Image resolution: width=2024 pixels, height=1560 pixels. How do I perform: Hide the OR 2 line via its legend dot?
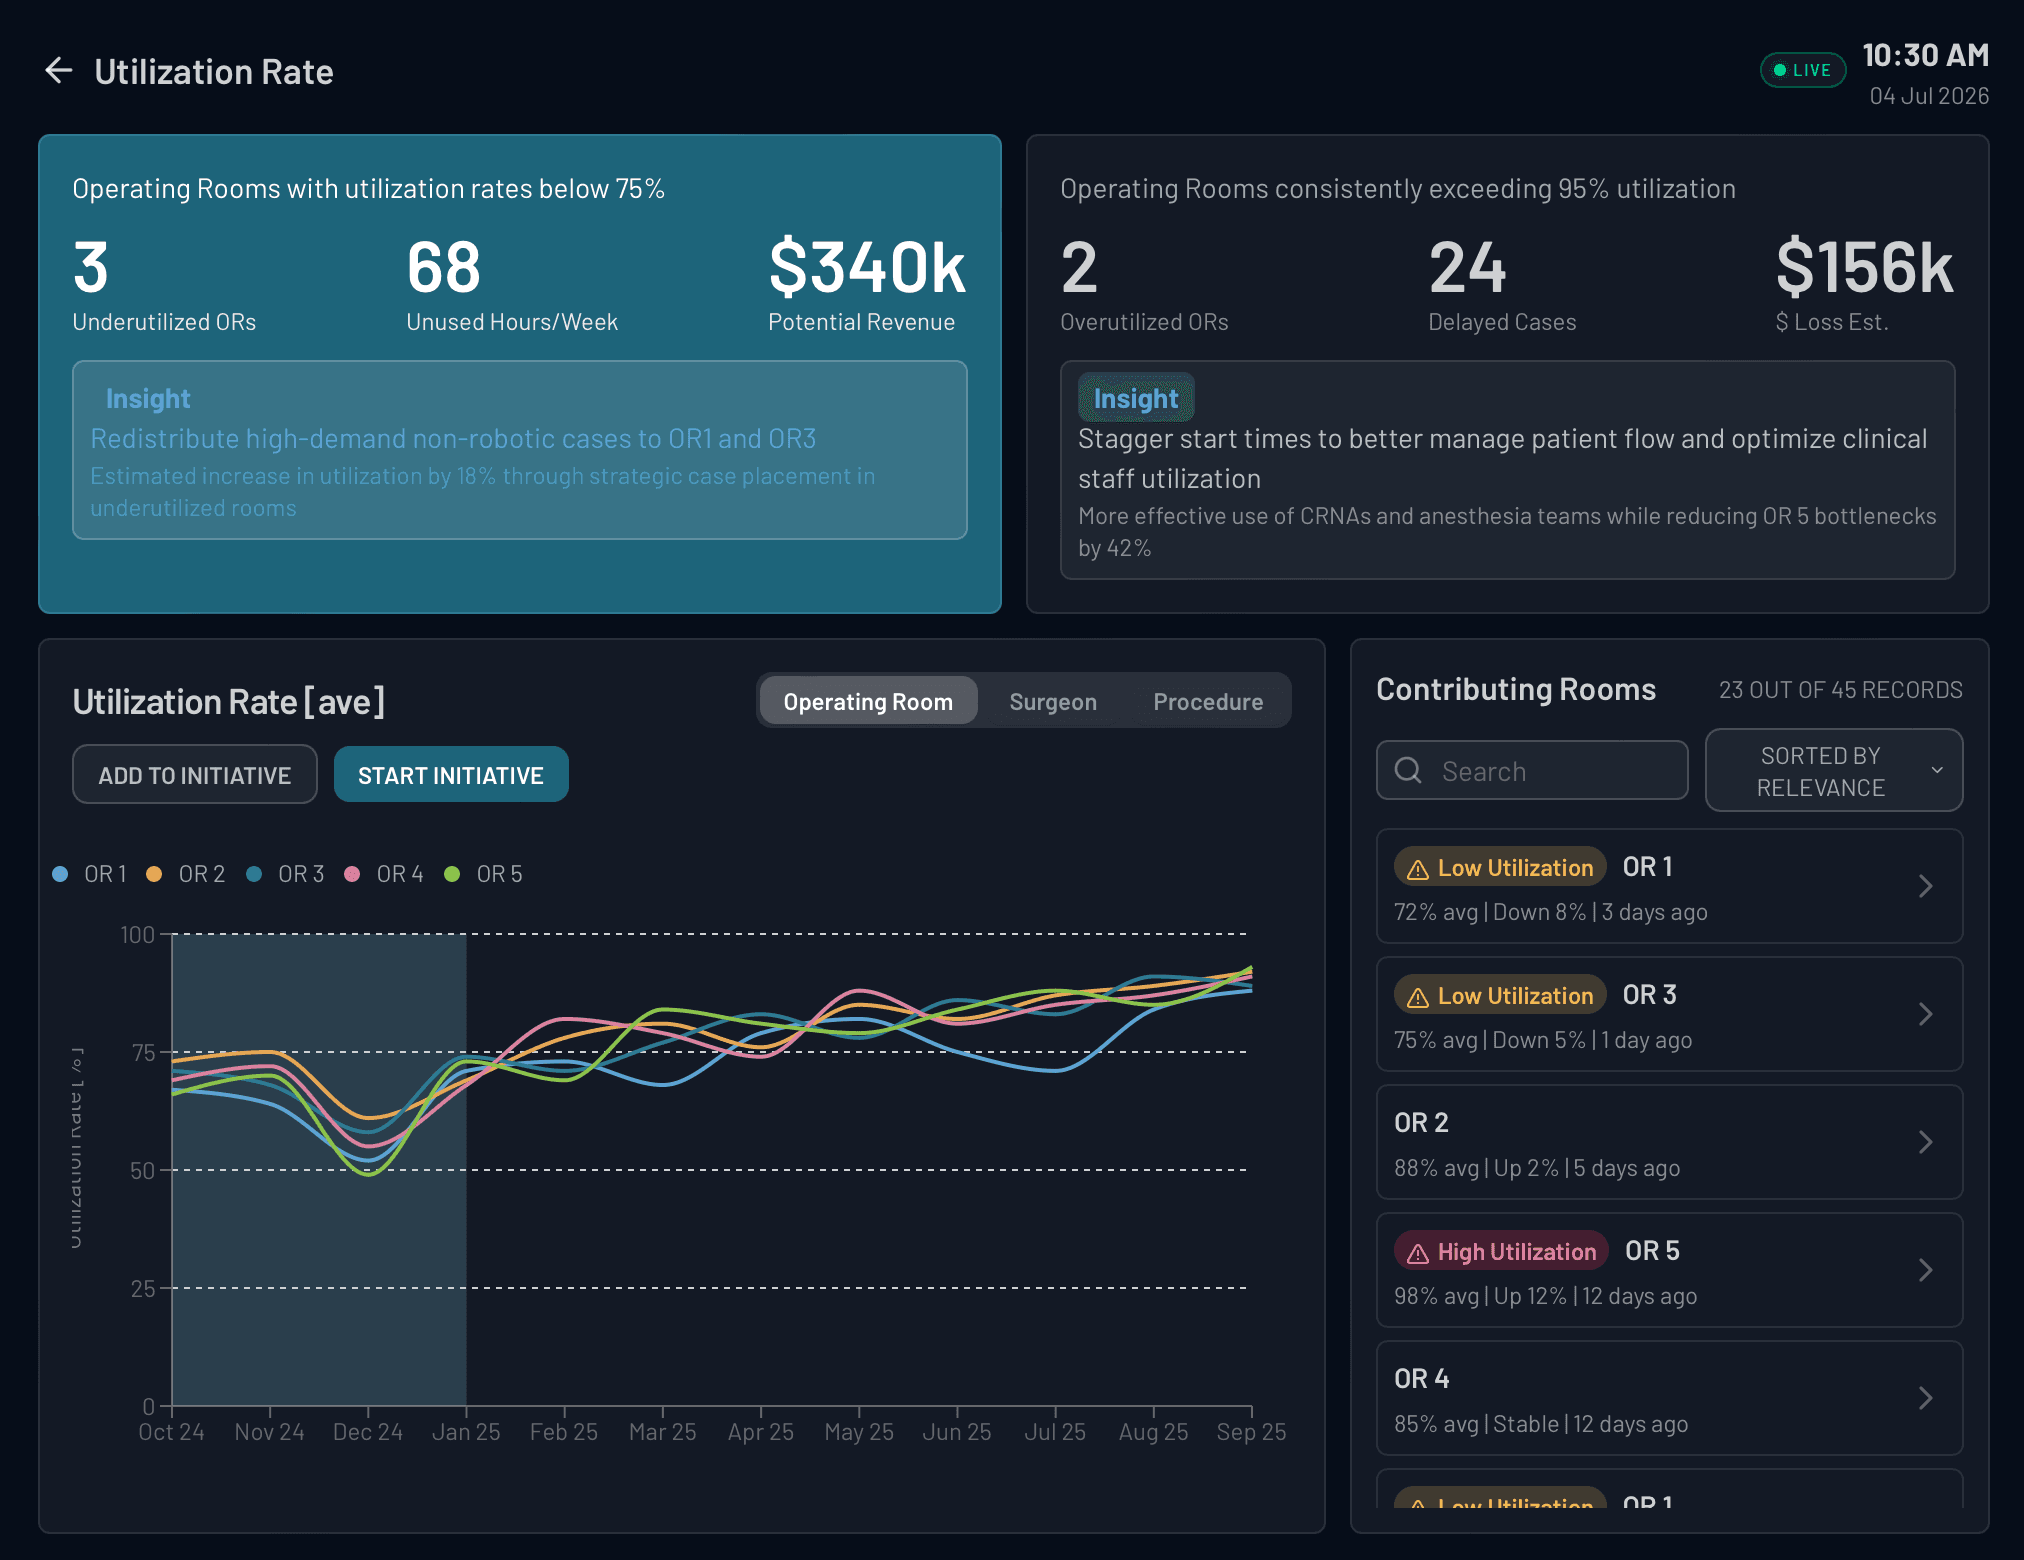pos(155,873)
